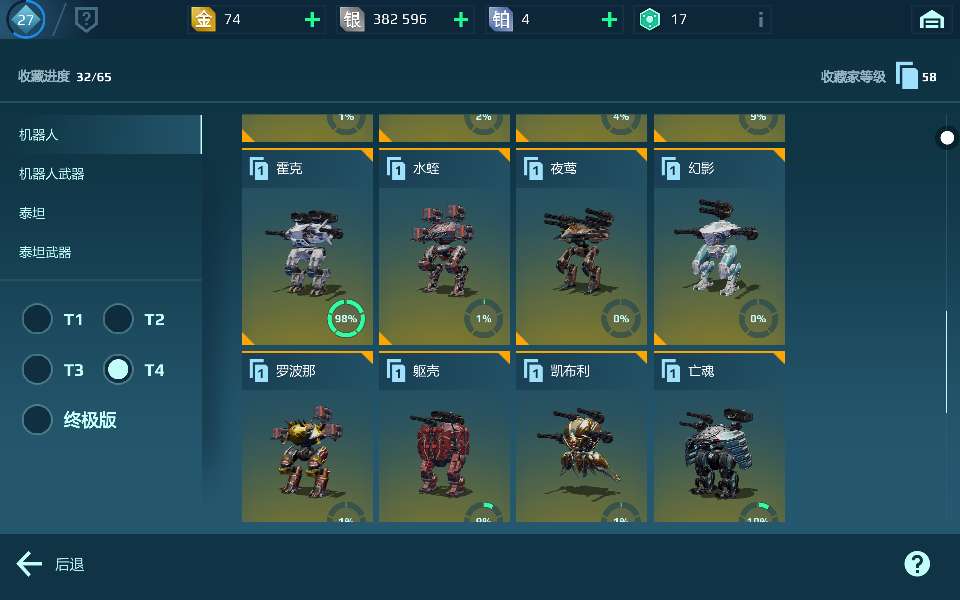Toggle the 终极版 filter option
960x600 pixels.
[37, 420]
